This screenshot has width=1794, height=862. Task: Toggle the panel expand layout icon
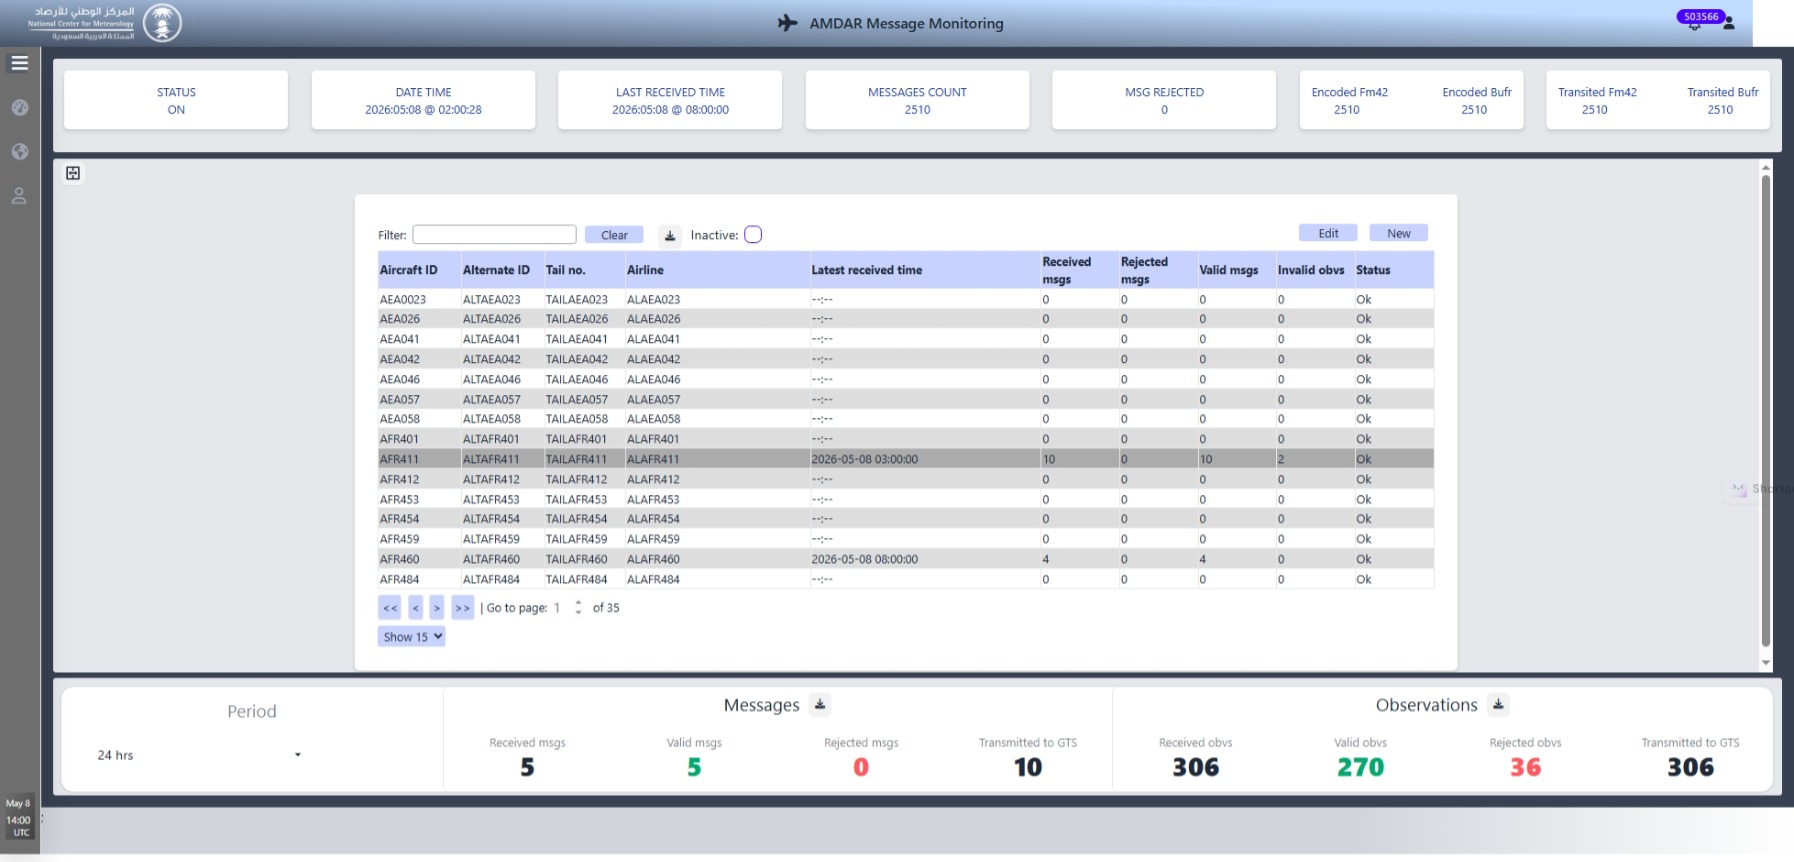tap(73, 173)
